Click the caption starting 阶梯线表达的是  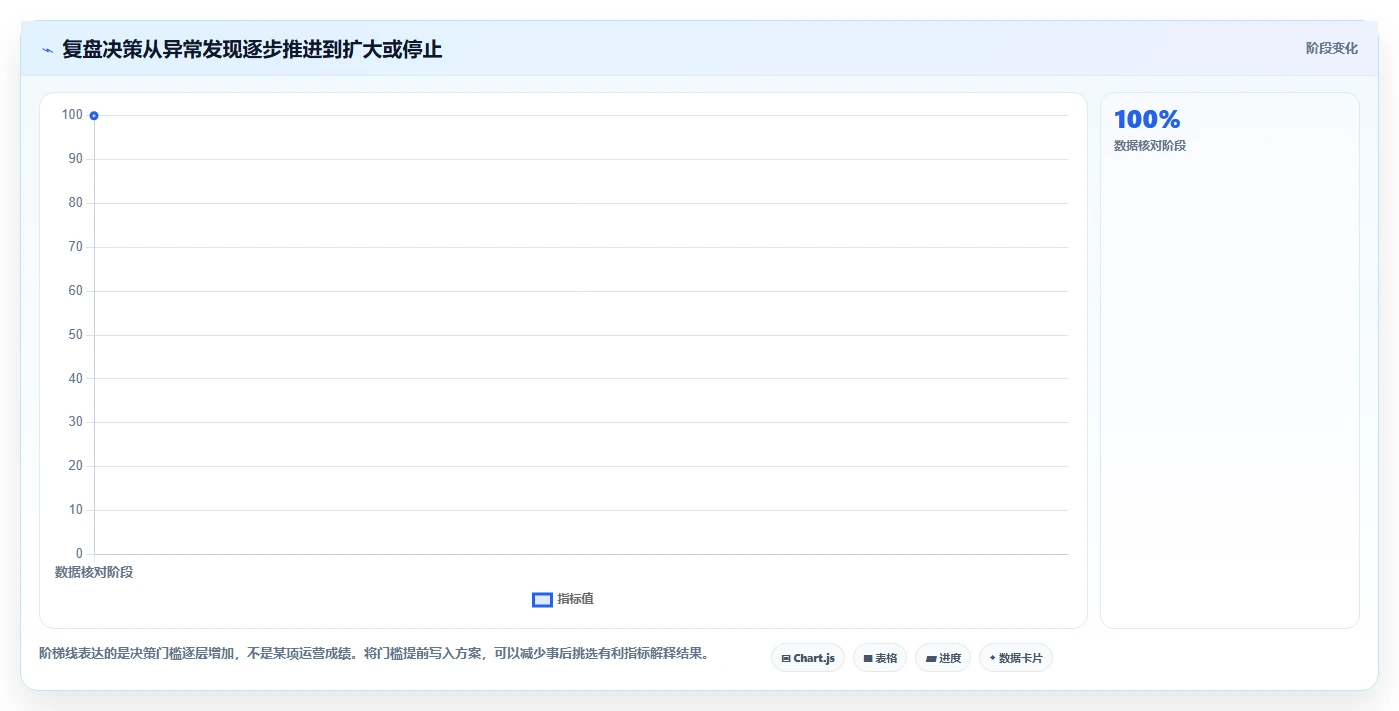[376, 654]
